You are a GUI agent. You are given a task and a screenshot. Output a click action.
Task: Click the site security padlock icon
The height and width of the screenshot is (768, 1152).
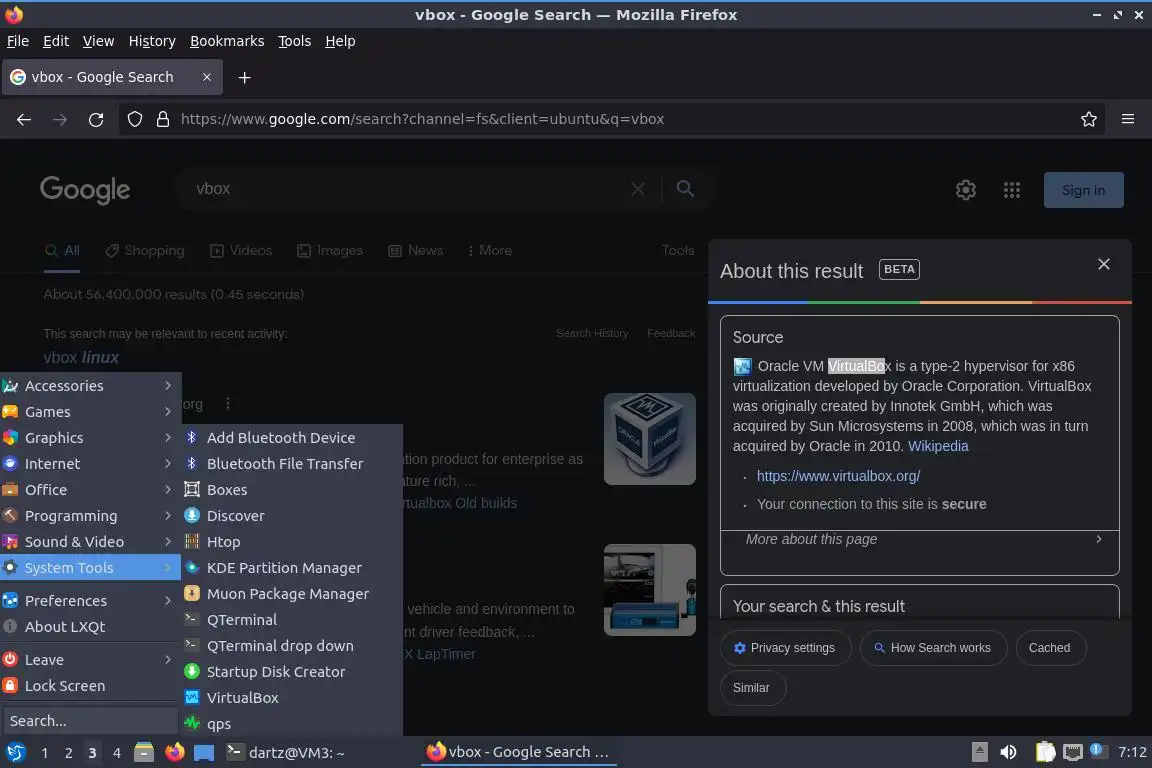click(x=163, y=119)
